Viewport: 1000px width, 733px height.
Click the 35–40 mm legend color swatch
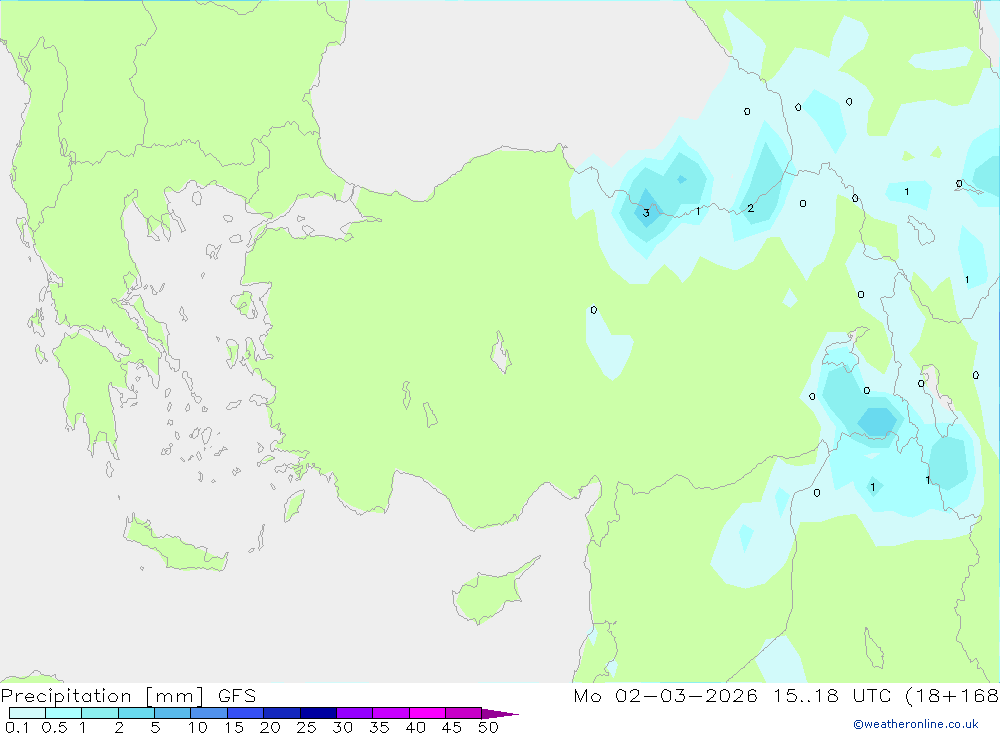click(x=391, y=713)
